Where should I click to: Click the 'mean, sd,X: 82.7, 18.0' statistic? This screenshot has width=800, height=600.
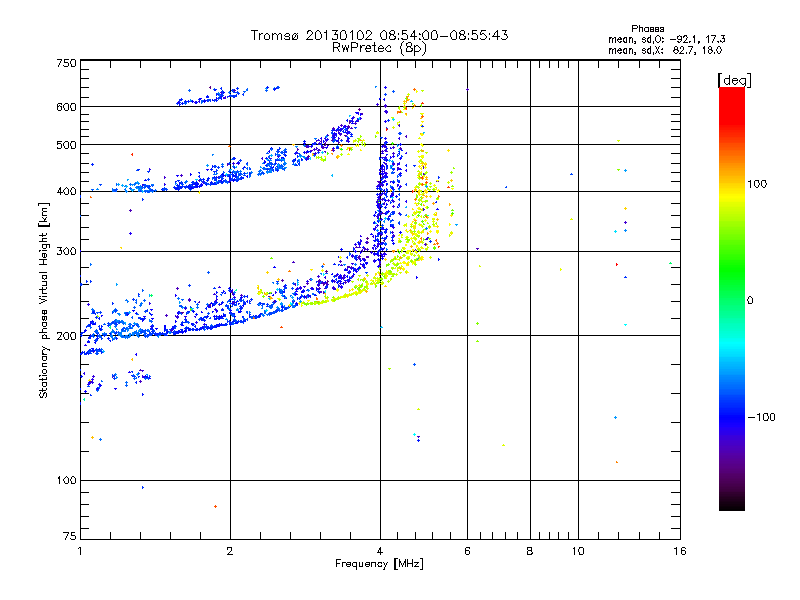[665, 50]
